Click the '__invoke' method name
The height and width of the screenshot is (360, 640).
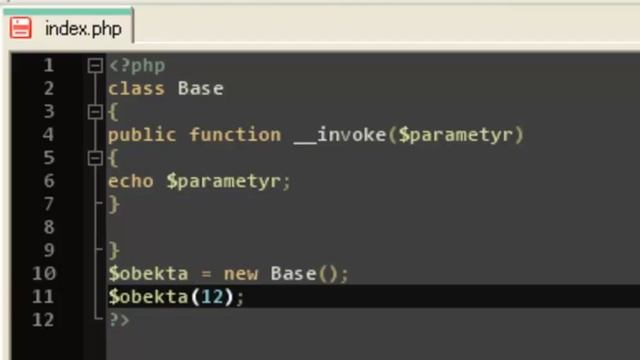click(340, 135)
